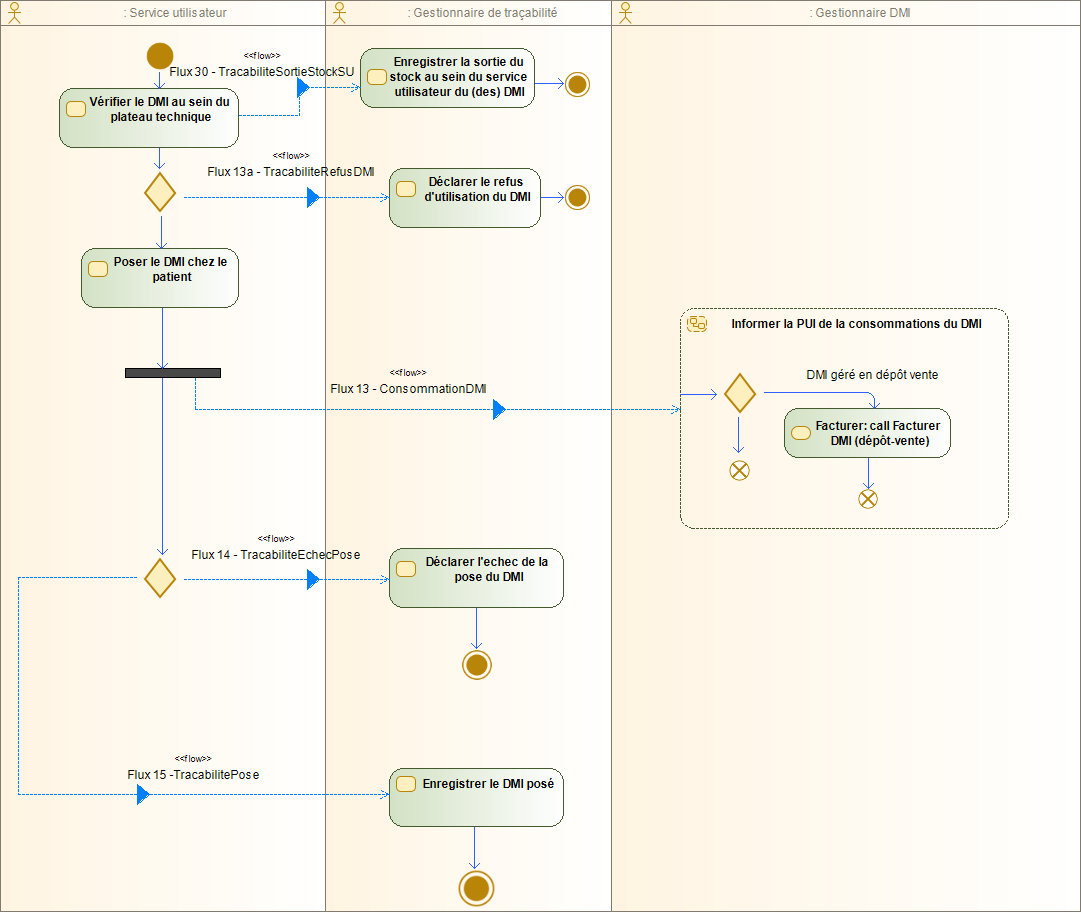Select the activity icon on Vérifier le DMI au plateau technique
The image size is (1081, 912).
[76, 108]
